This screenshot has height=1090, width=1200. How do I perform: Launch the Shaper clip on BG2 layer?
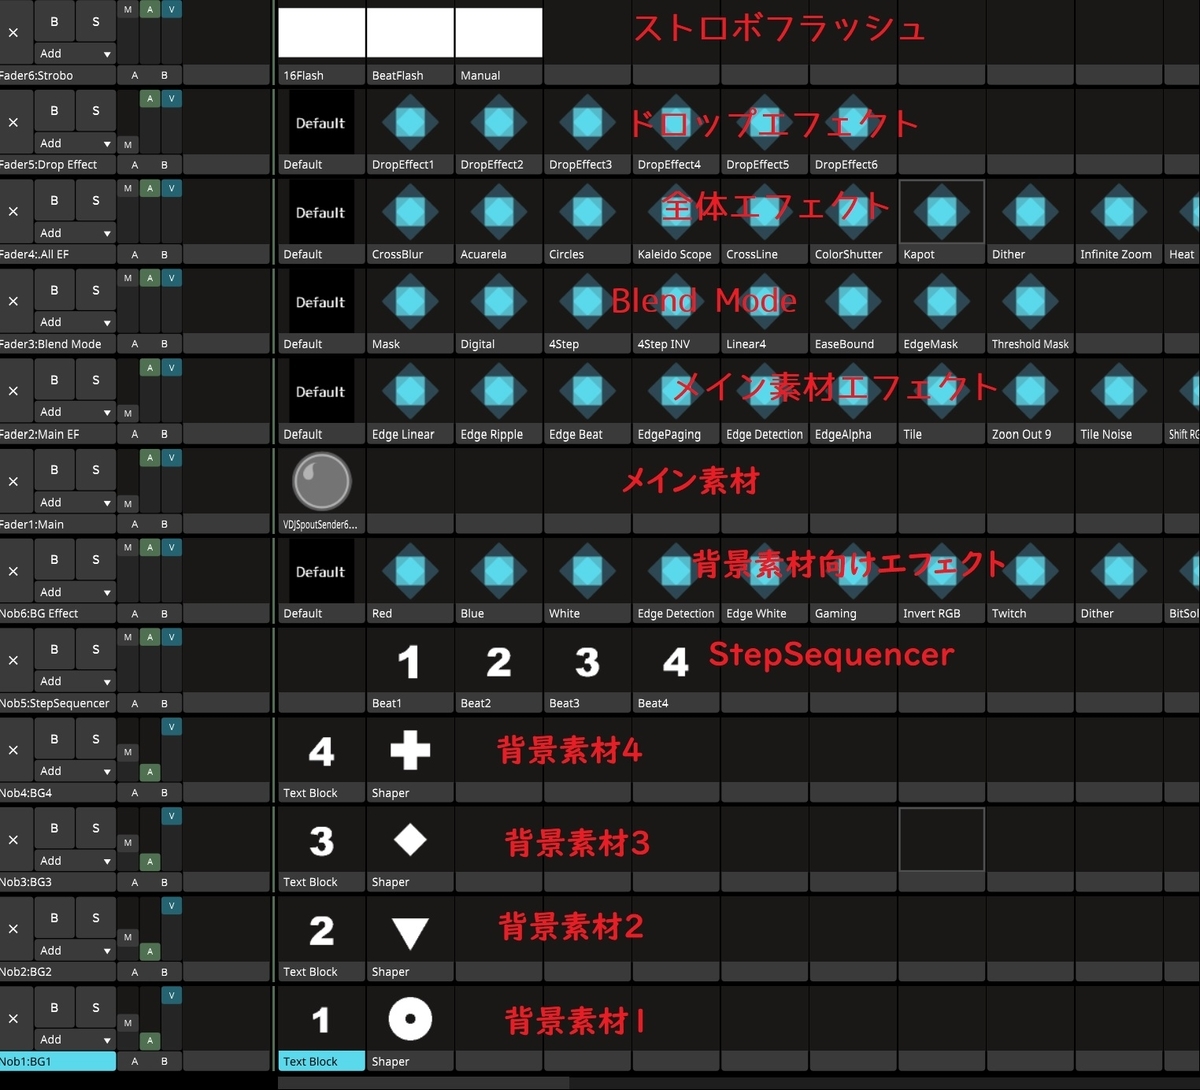tap(409, 931)
